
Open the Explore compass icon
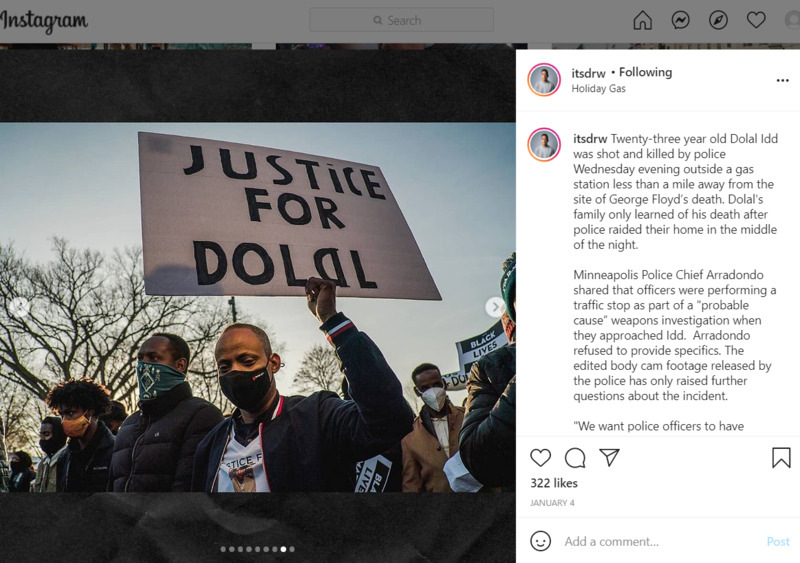tap(718, 20)
